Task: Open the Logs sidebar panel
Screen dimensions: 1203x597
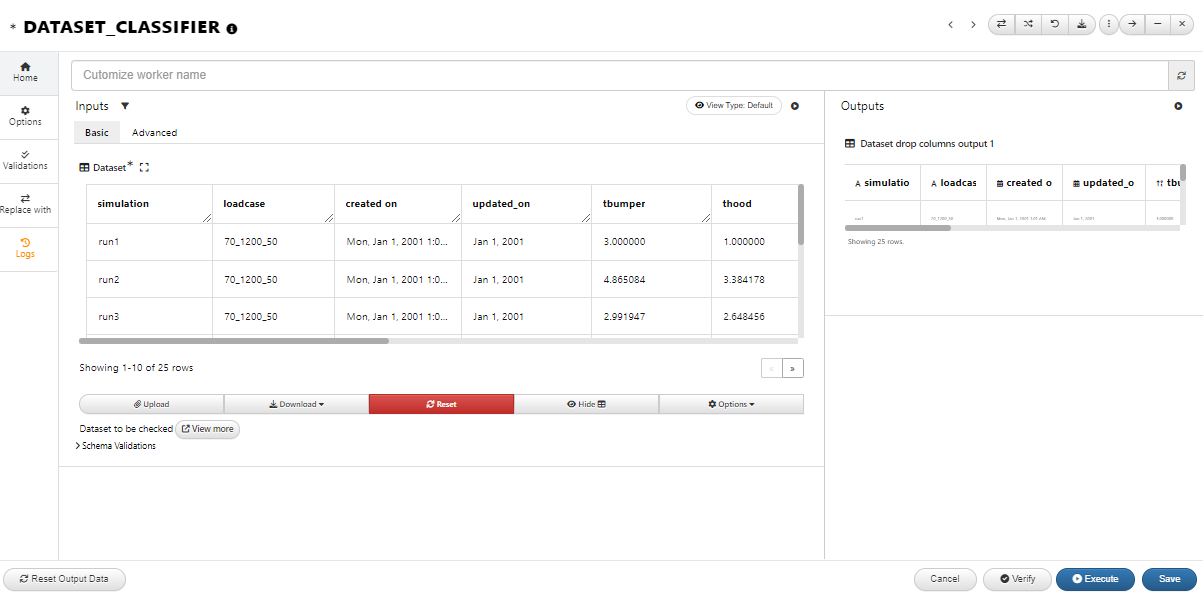Action: 26,248
